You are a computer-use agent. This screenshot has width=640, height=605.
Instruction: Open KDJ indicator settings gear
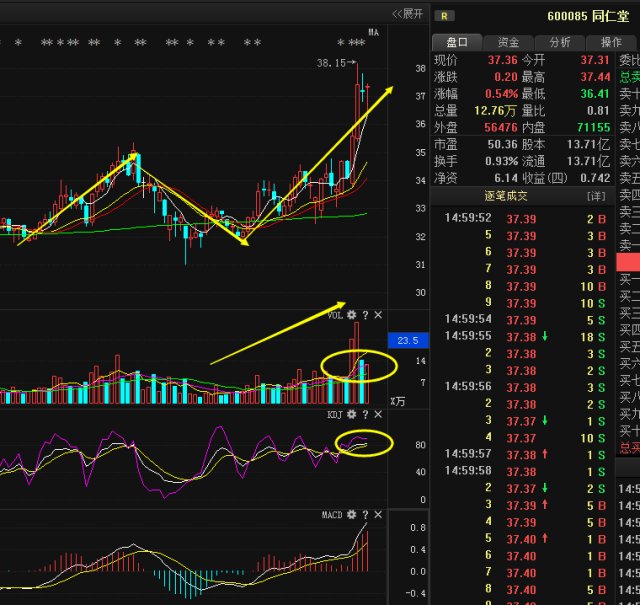click(351, 414)
